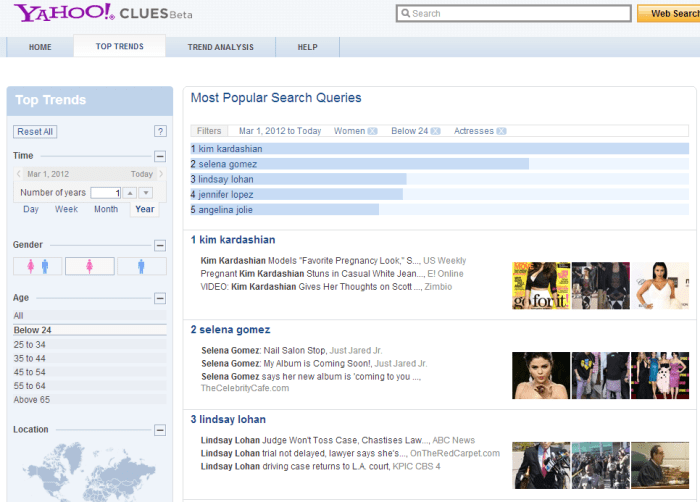Open Kim Kardashian 'go for it' magazine thumbnail

click(541, 285)
